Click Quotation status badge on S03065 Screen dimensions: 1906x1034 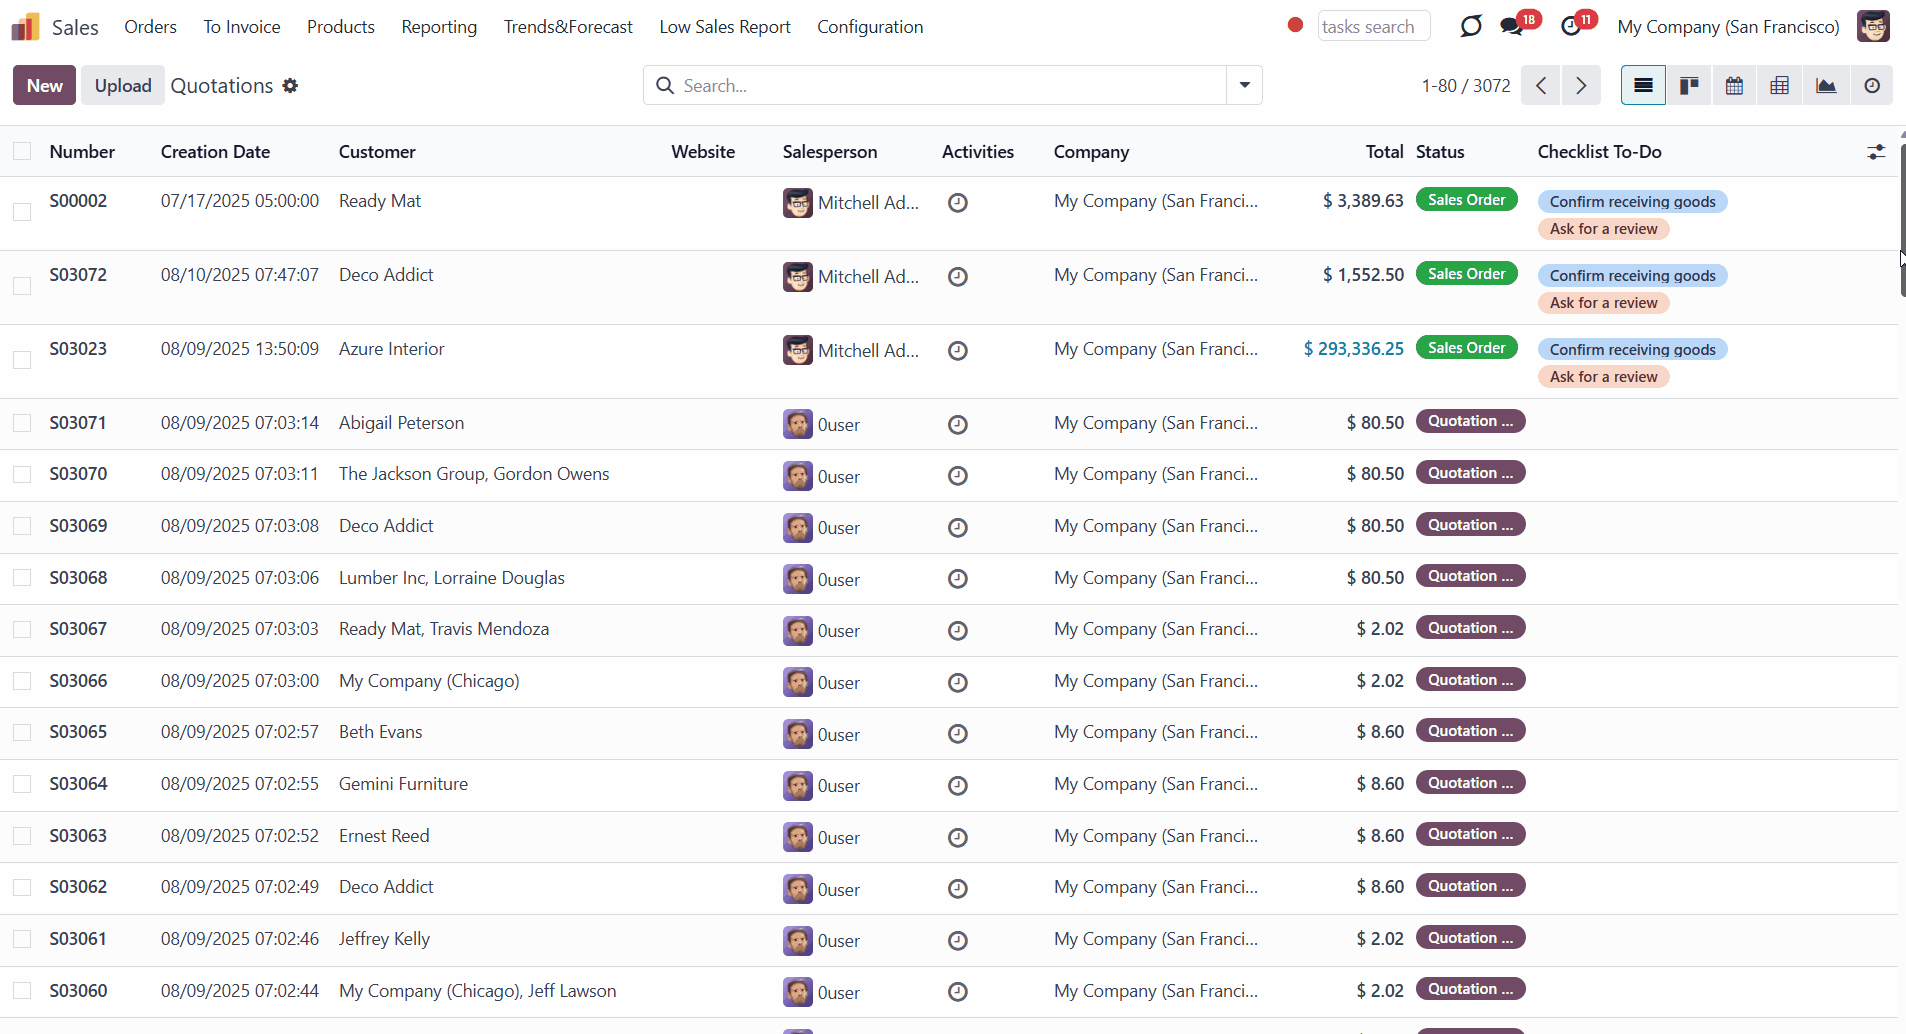(1470, 731)
